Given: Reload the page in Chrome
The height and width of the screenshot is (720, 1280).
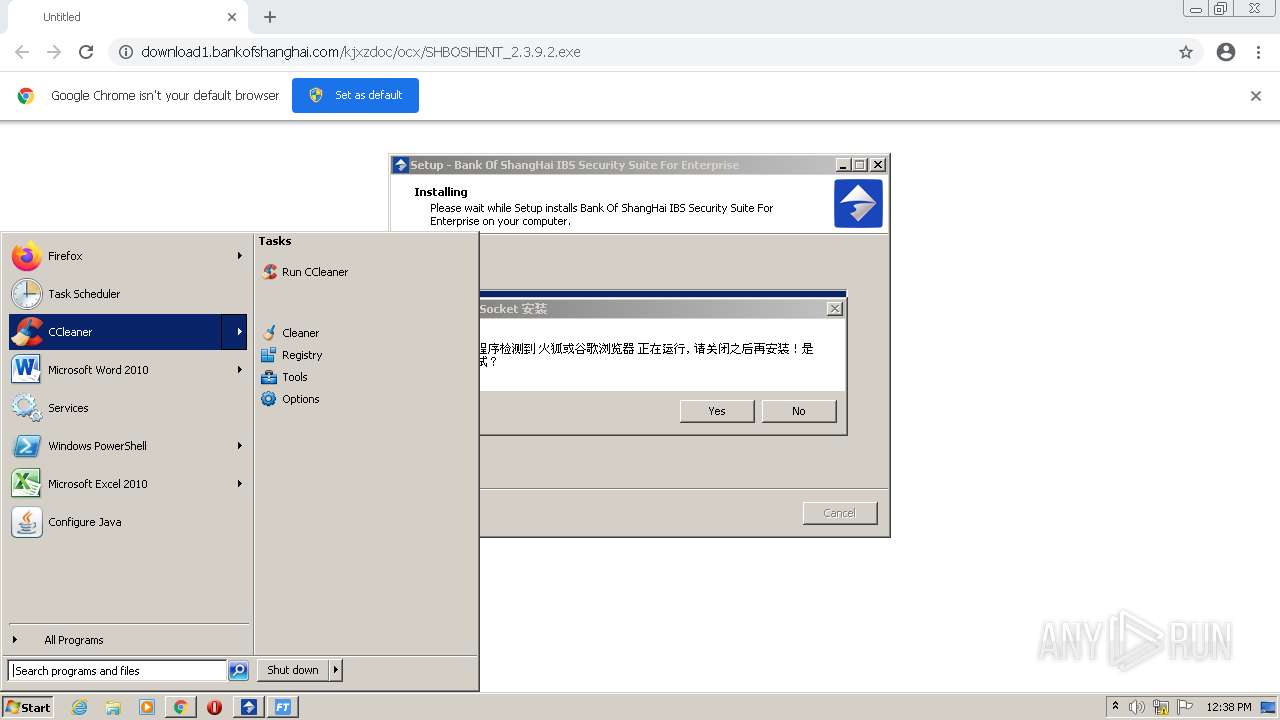Looking at the screenshot, I should (86, 52).
